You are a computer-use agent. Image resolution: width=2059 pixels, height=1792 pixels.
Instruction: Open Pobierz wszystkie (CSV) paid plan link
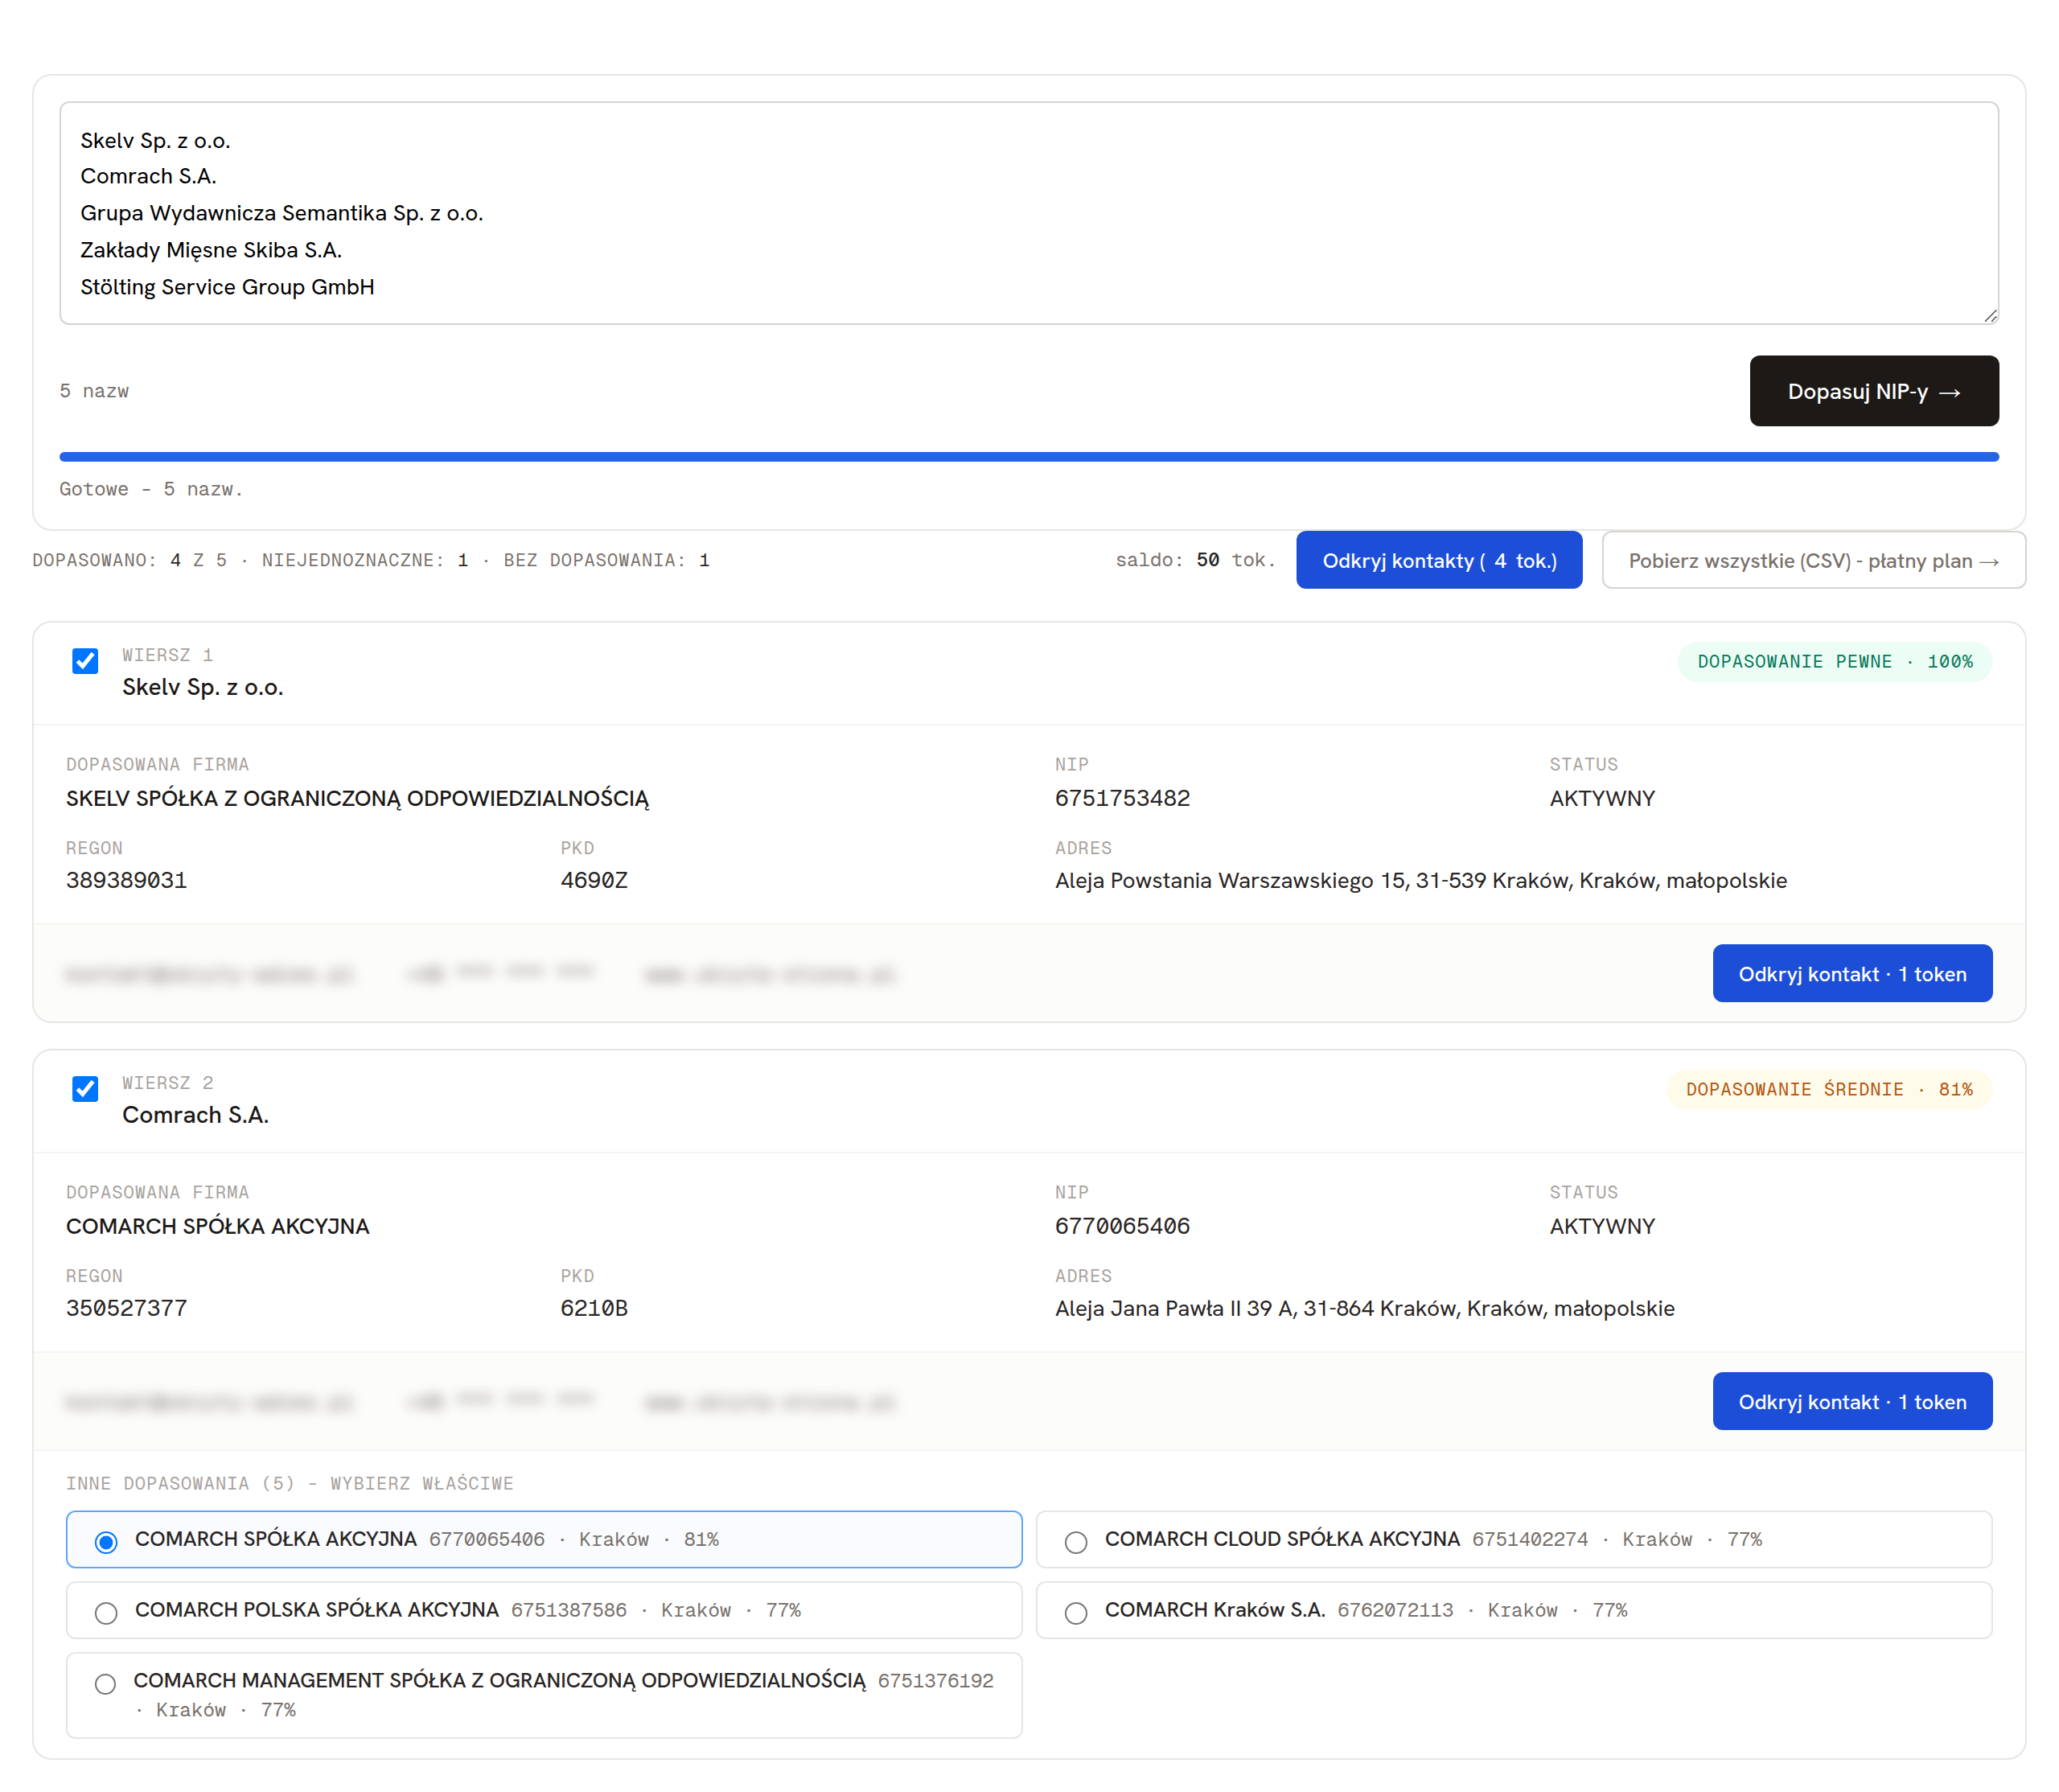1813,560
